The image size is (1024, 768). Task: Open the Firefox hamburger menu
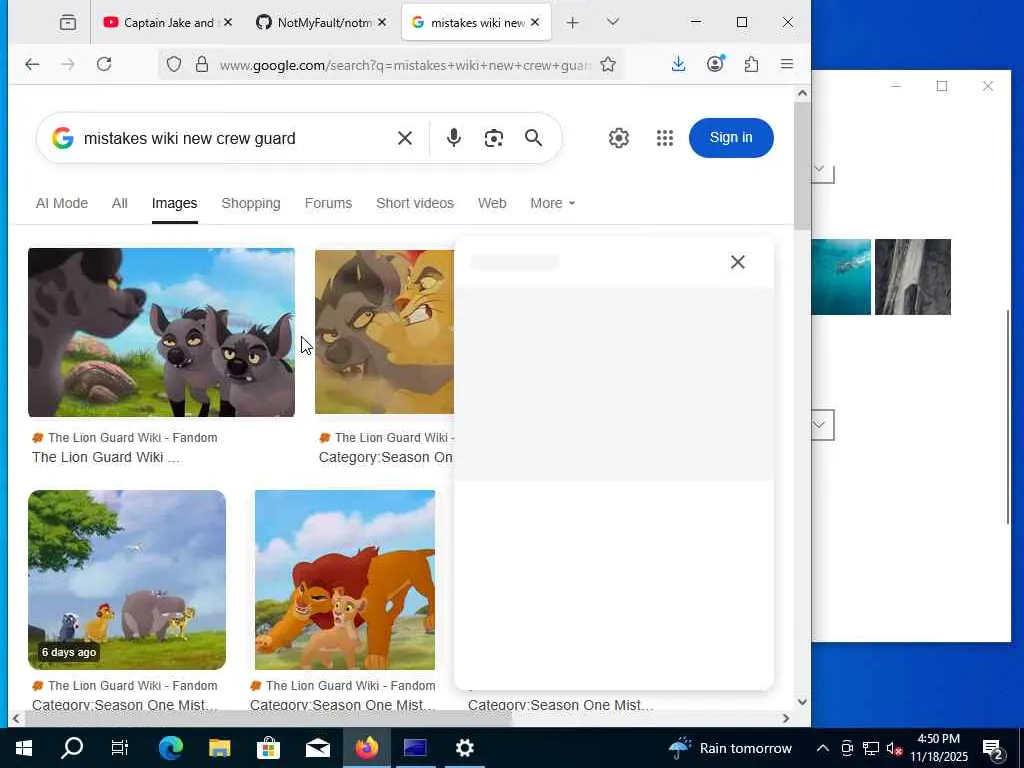pyautogui.click(x=787, y=64)
